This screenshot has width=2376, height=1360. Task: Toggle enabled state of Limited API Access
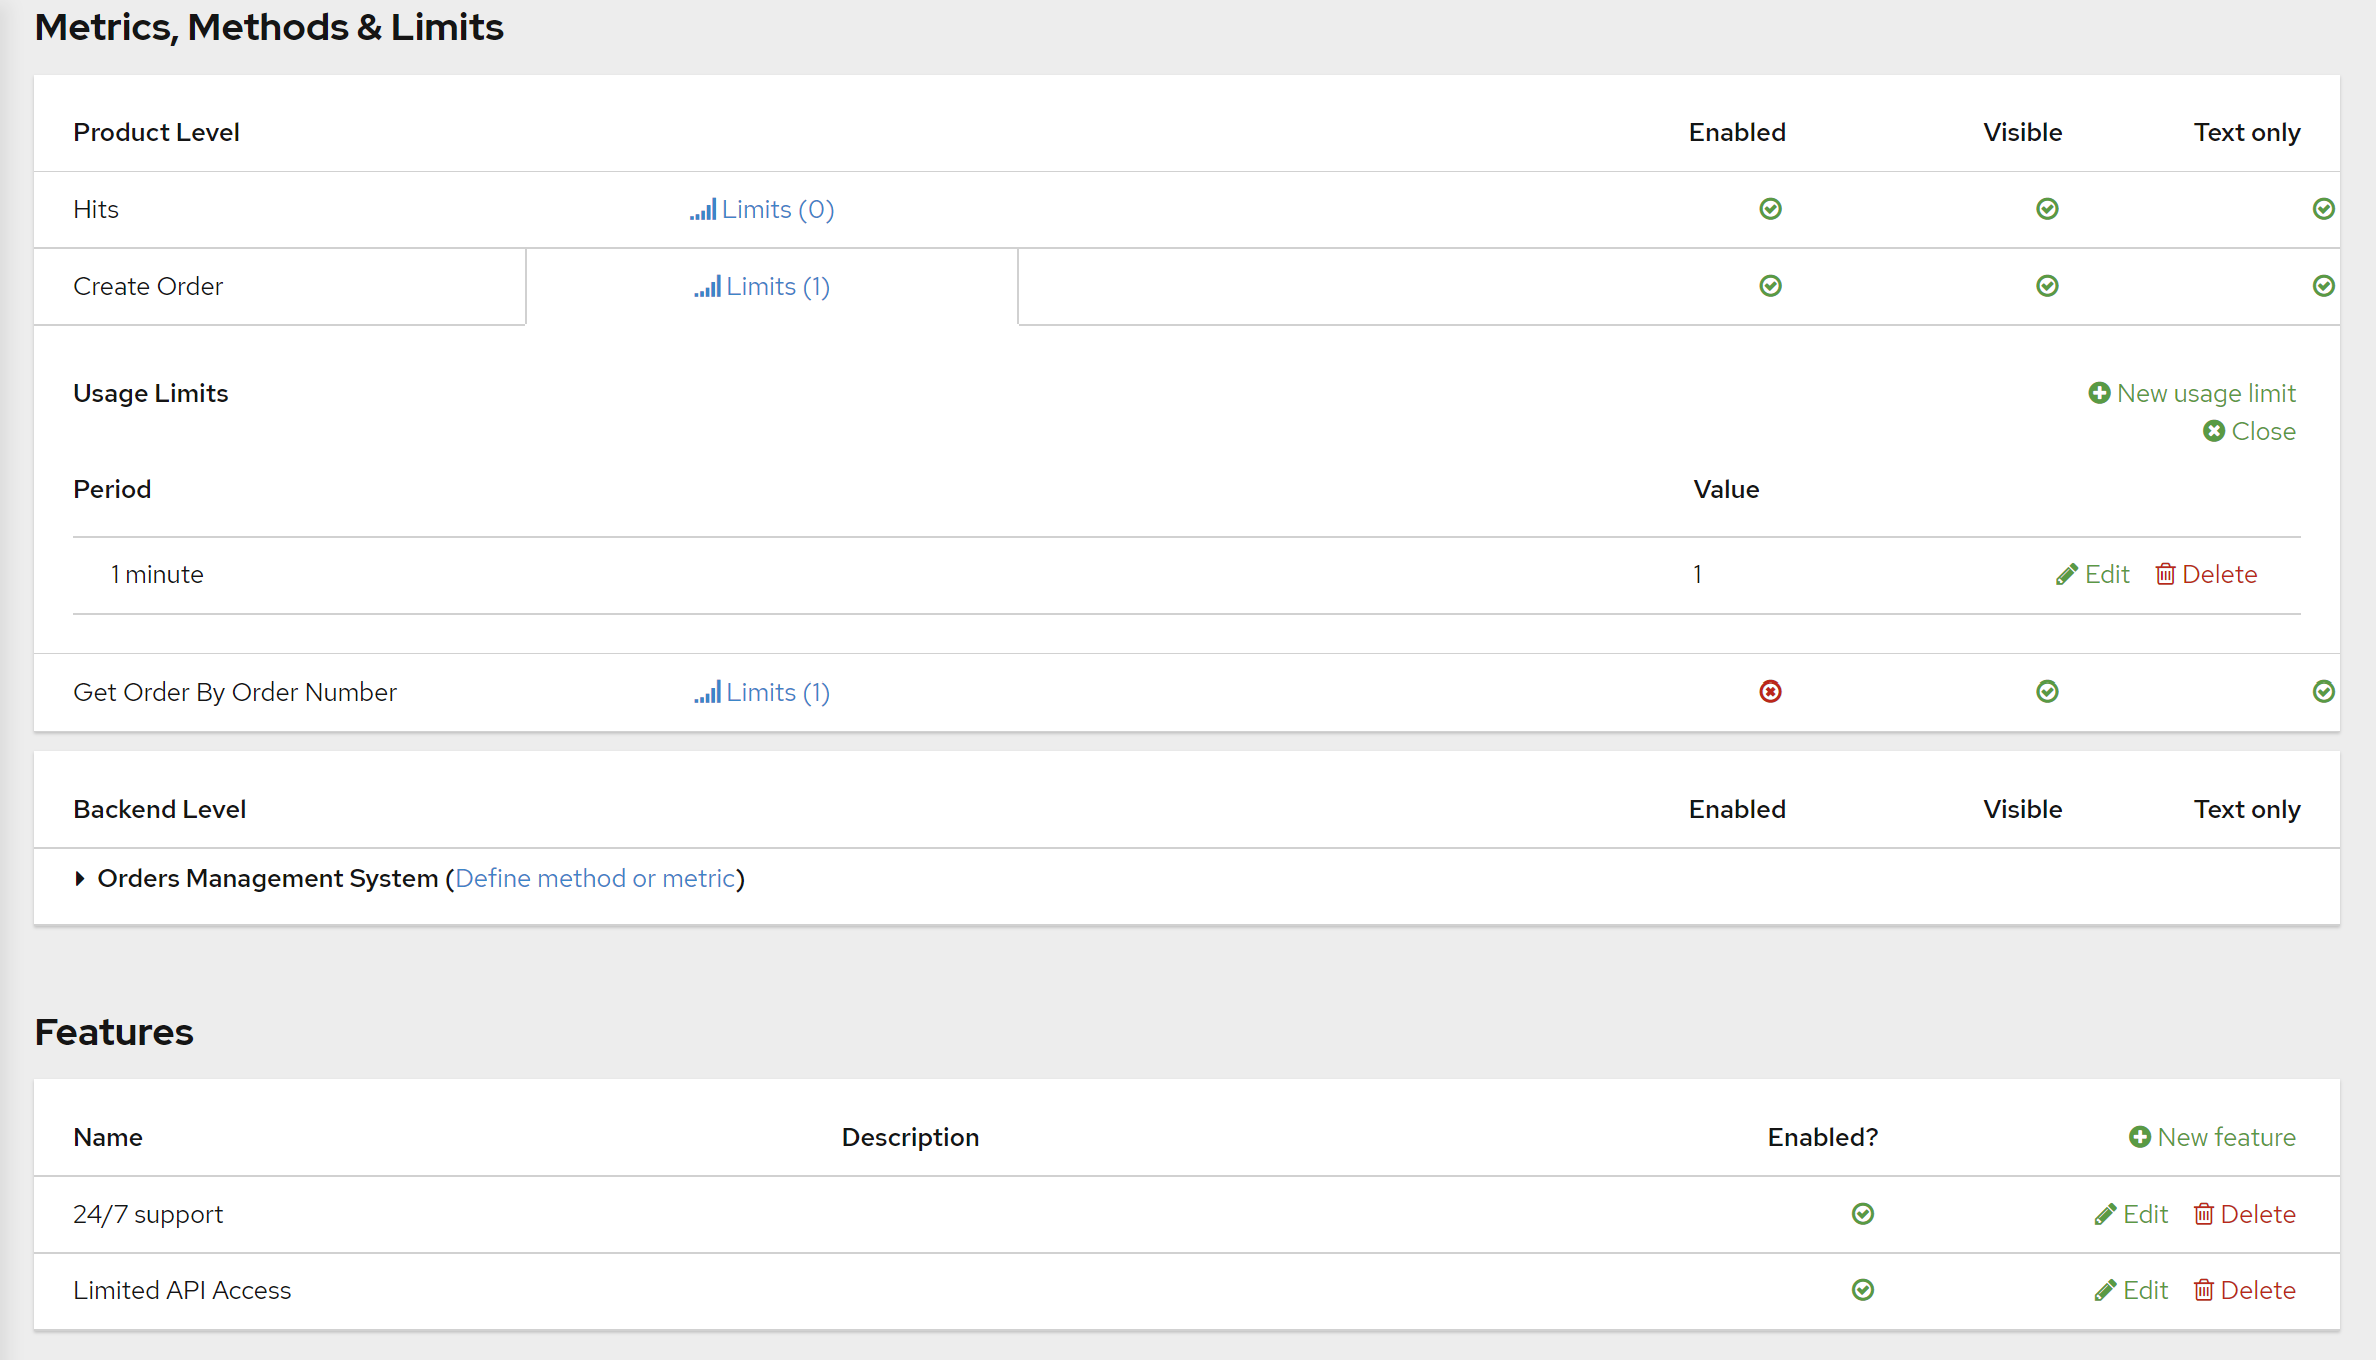tap(1862, 1290)
